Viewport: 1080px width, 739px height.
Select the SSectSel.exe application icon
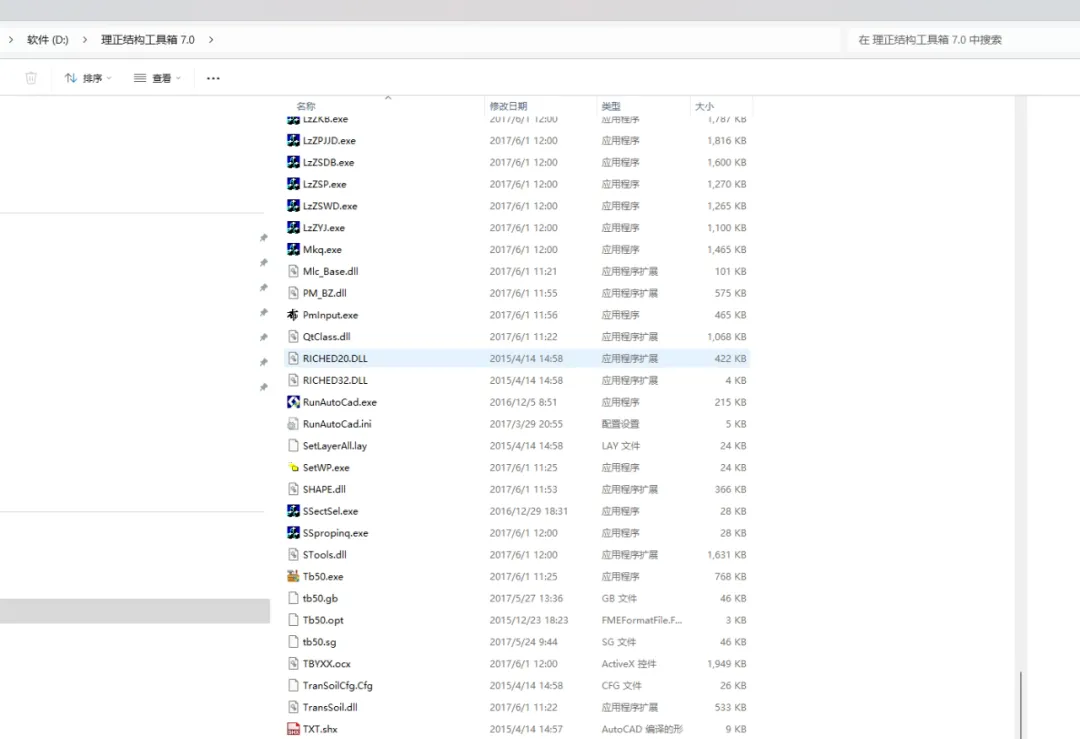[x=293, y=511]
